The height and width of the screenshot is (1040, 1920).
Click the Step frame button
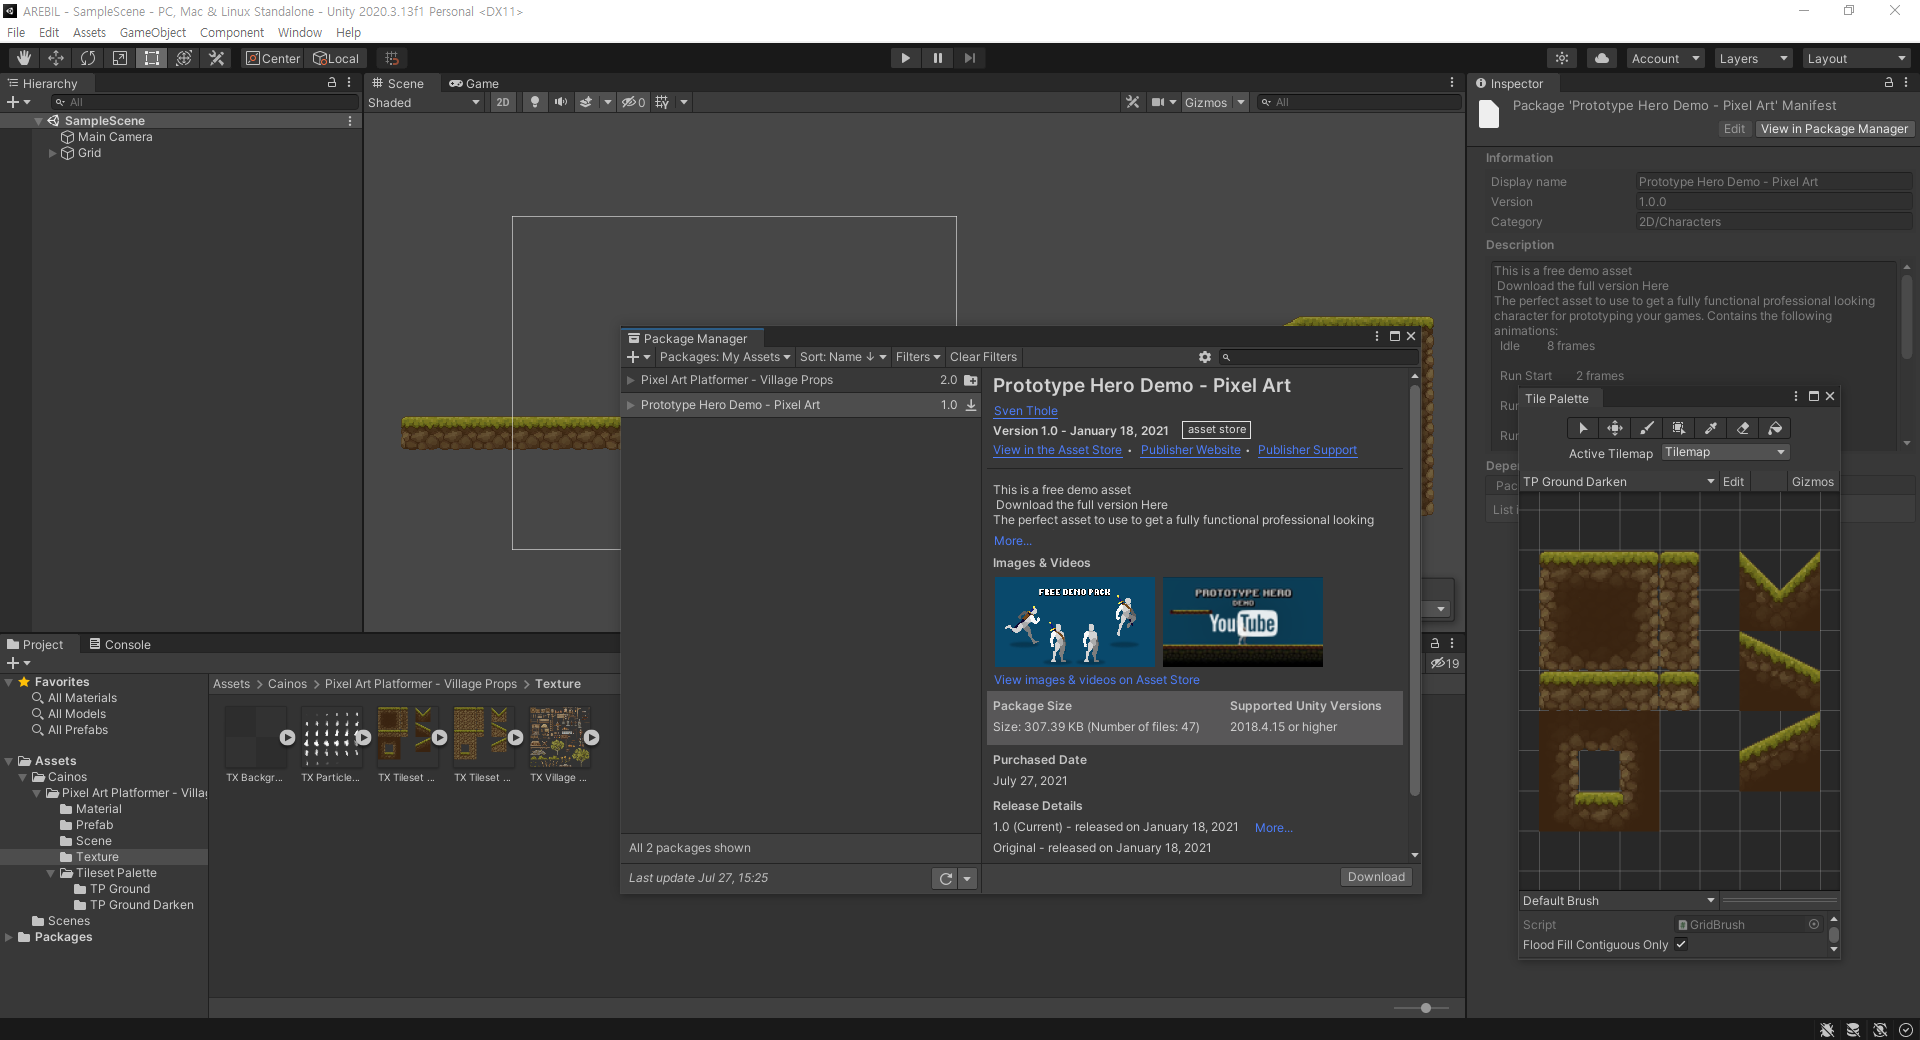tap(969, 58)
